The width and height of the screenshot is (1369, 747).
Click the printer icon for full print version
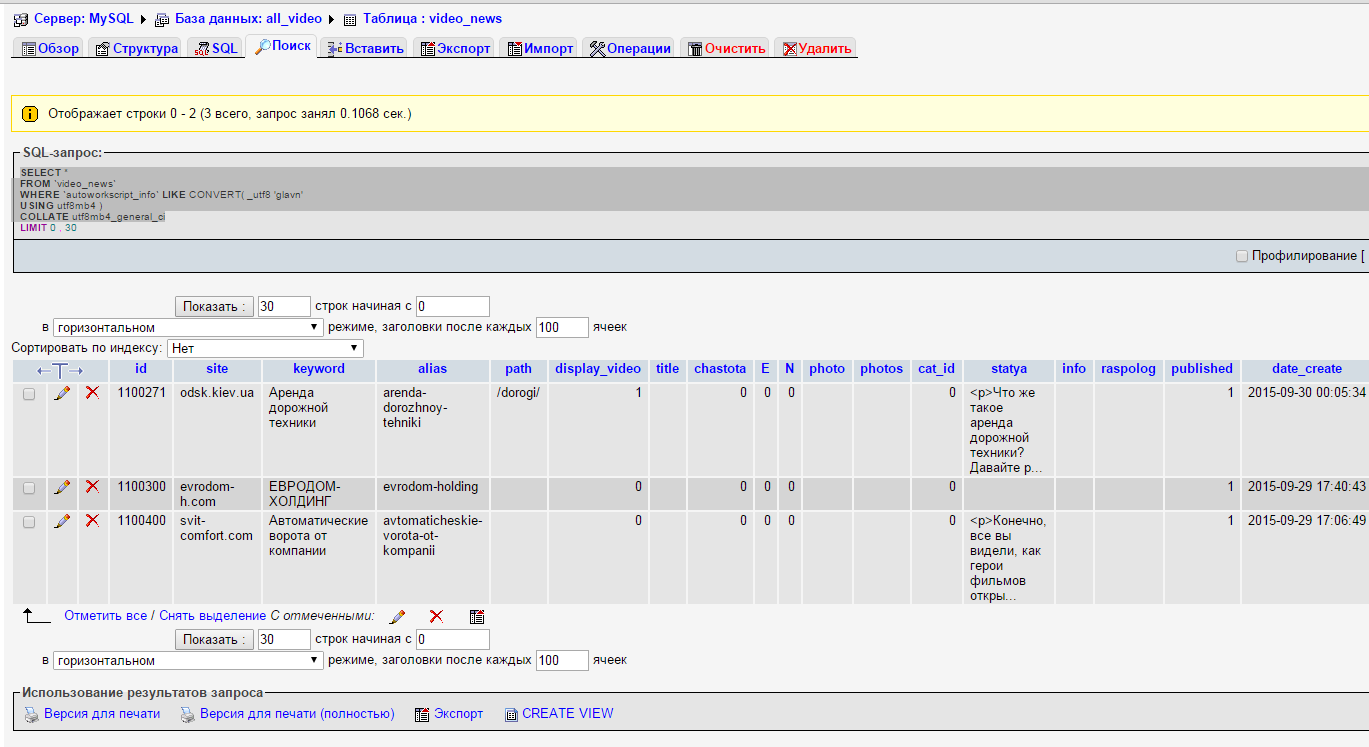[x=187, y=714]
